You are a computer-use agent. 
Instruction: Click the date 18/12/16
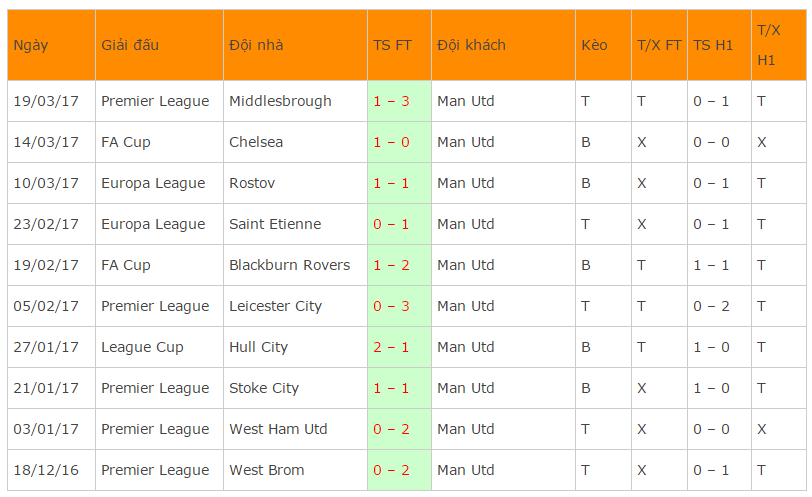pos(46,470)
